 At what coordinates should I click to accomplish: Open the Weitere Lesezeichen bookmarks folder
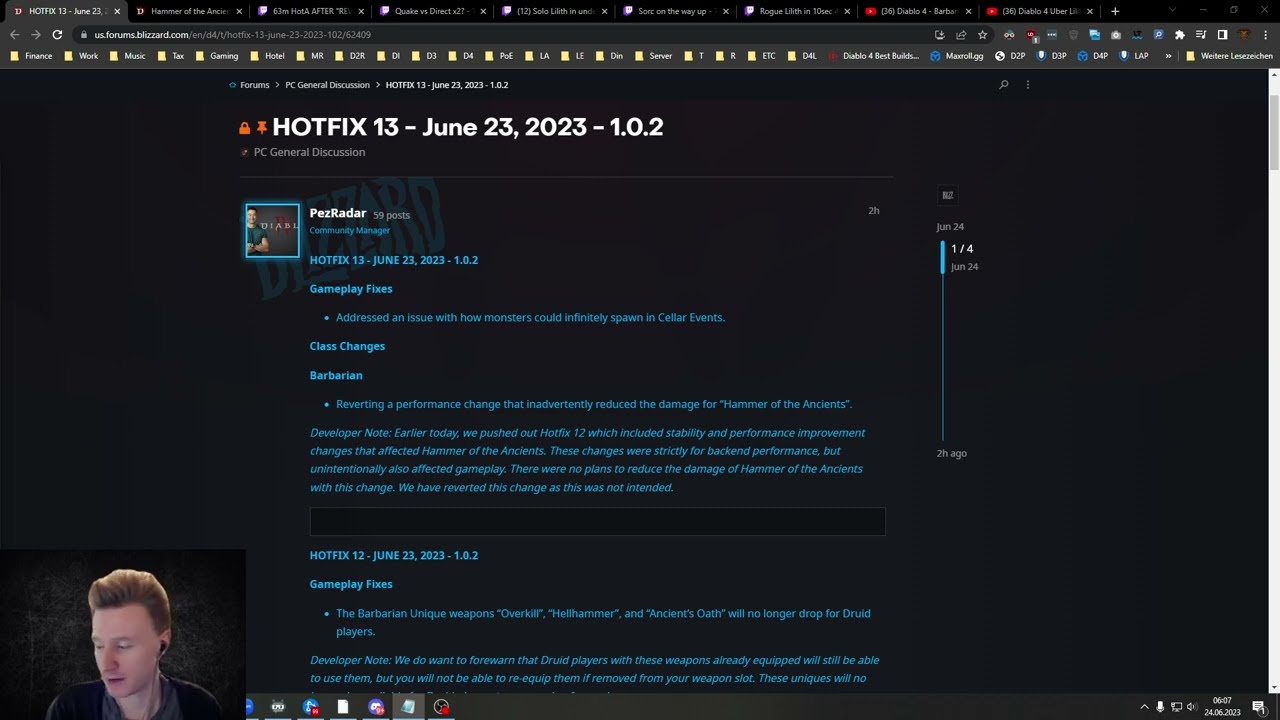tap(1229, 56)
